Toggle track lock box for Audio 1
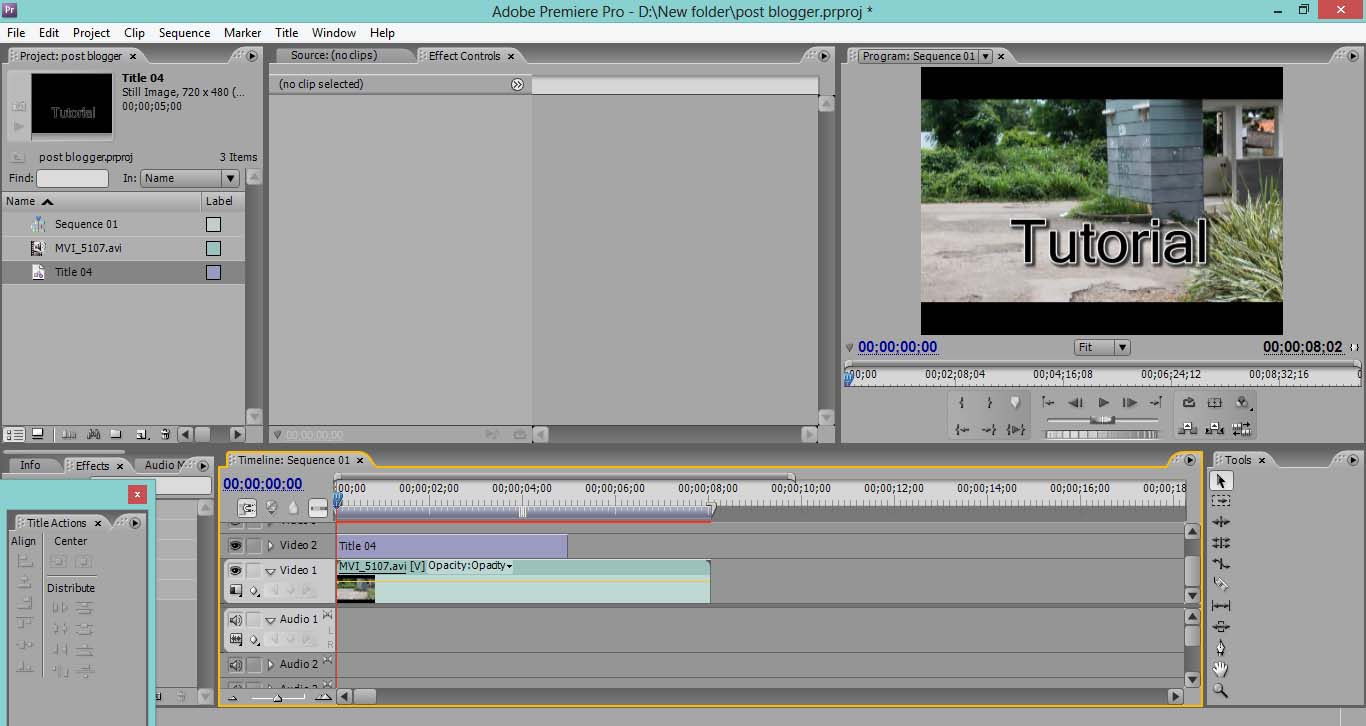 (254, 620)
